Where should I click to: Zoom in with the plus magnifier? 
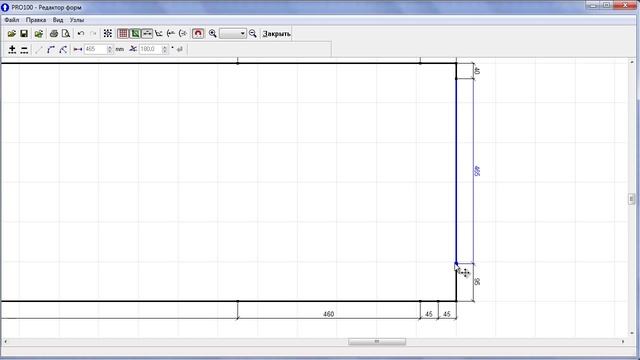pyautogui.click(x=213, y=33)
